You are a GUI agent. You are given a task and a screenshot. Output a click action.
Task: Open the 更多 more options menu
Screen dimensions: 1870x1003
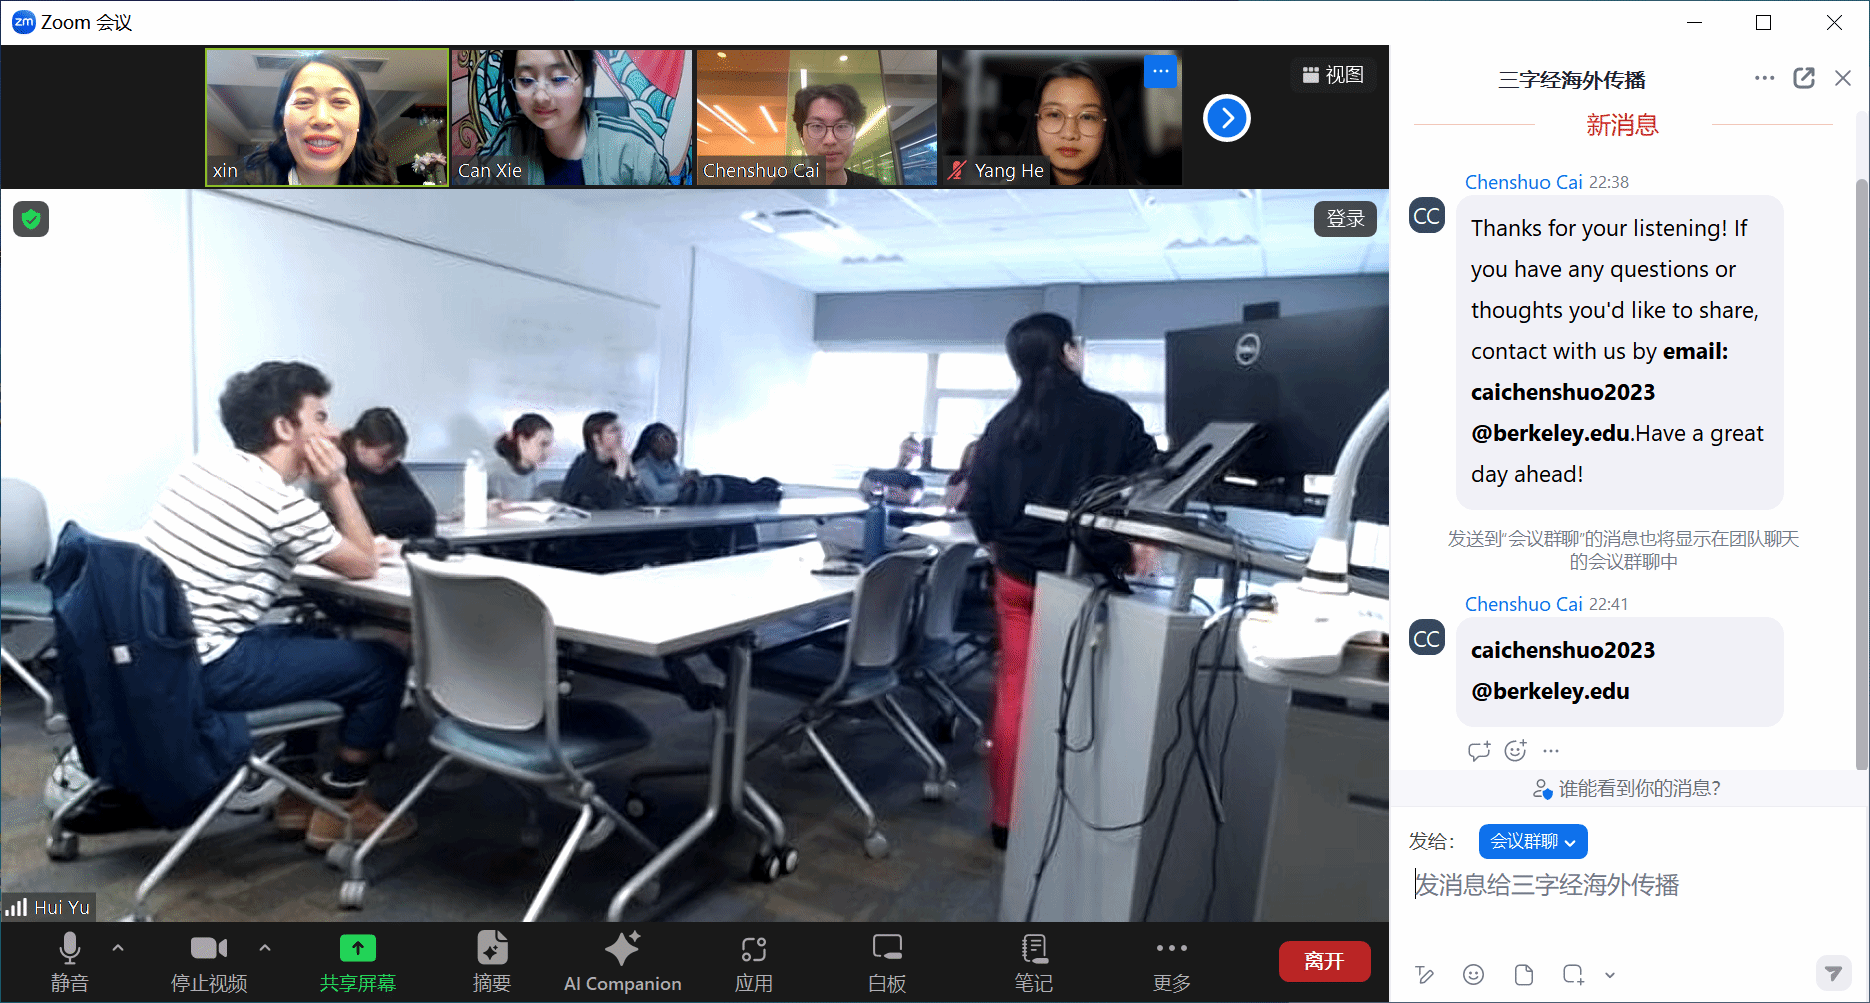pyautogui.click(x=1171, y=961)
